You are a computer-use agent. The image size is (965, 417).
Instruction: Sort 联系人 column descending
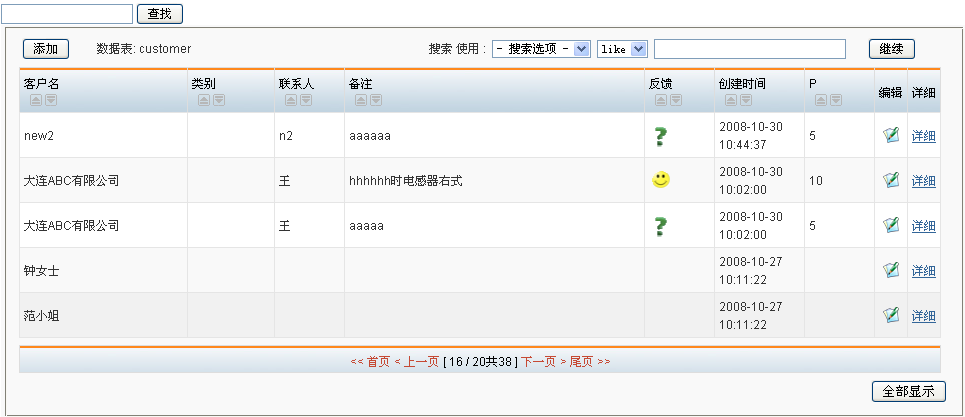pyautogui.click(x=306, y=100)
